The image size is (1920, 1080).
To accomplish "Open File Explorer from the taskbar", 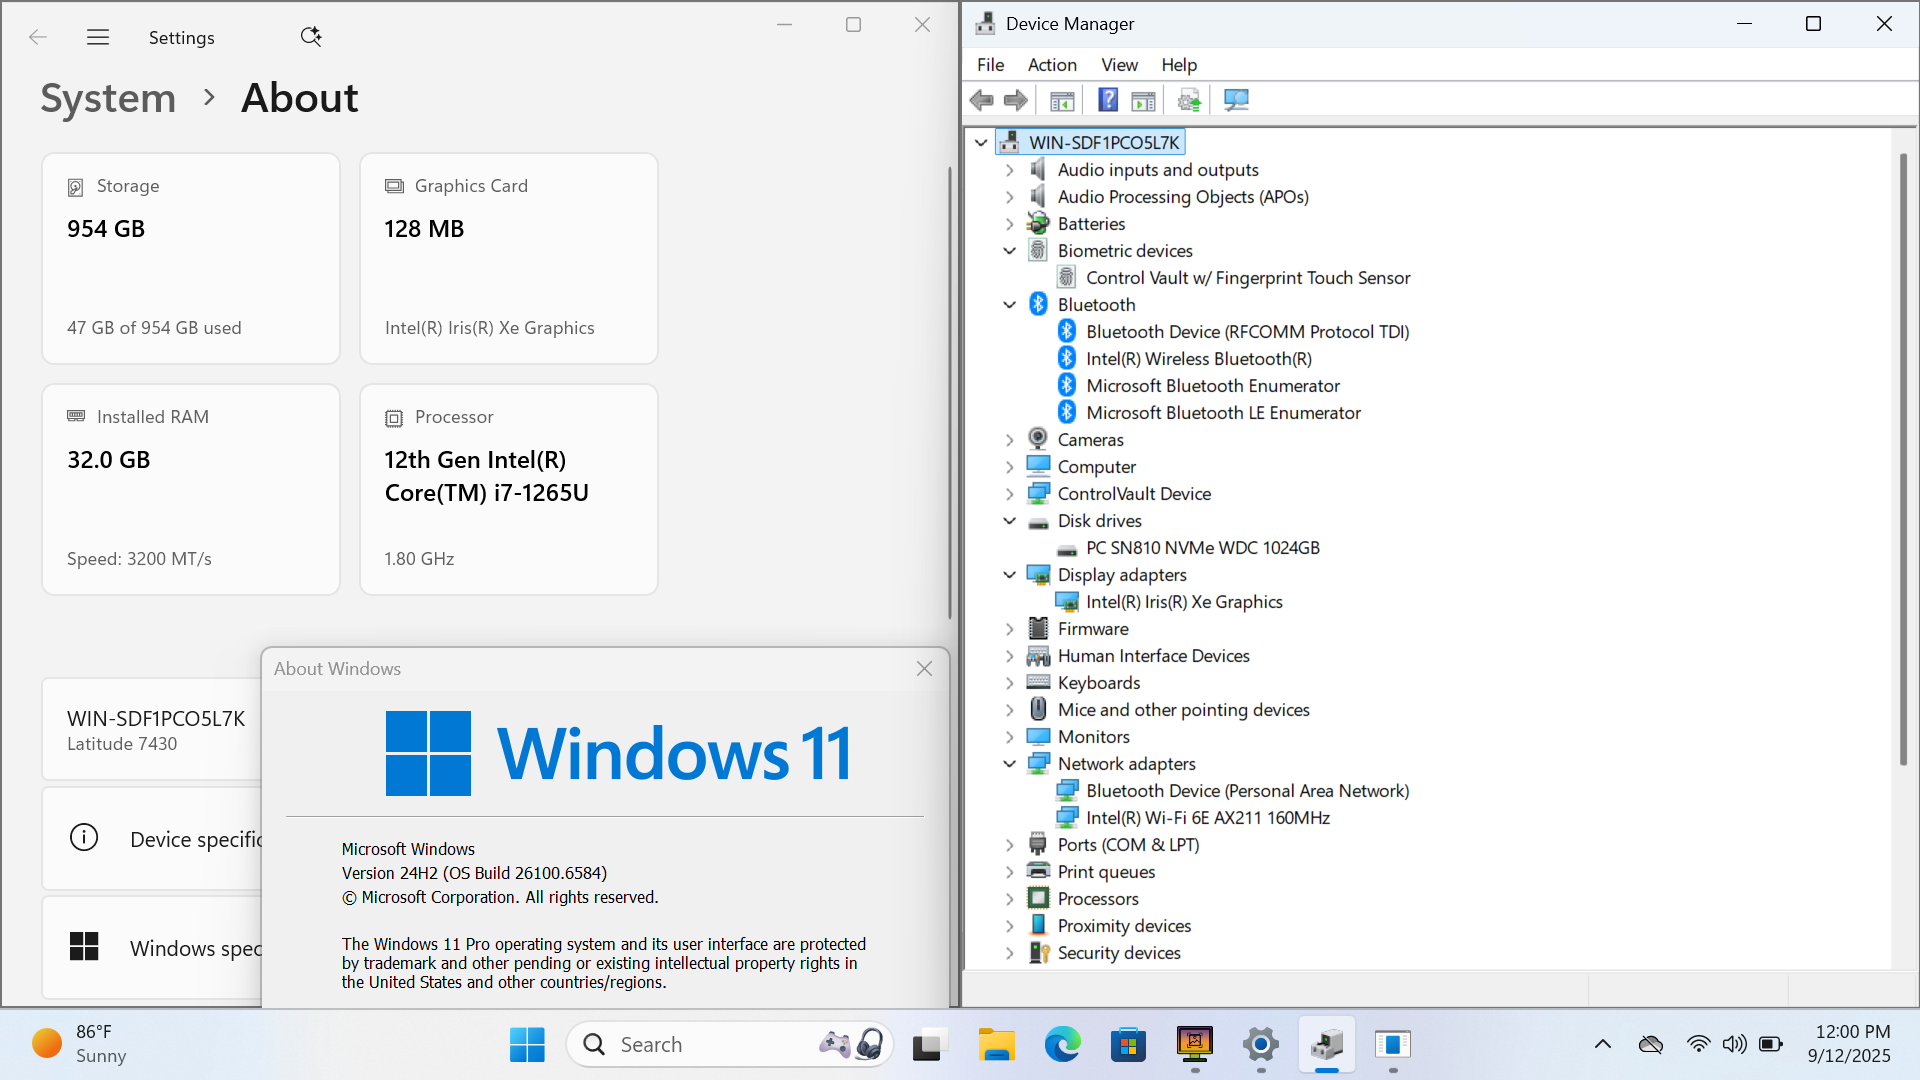I will coord(996,1045).
